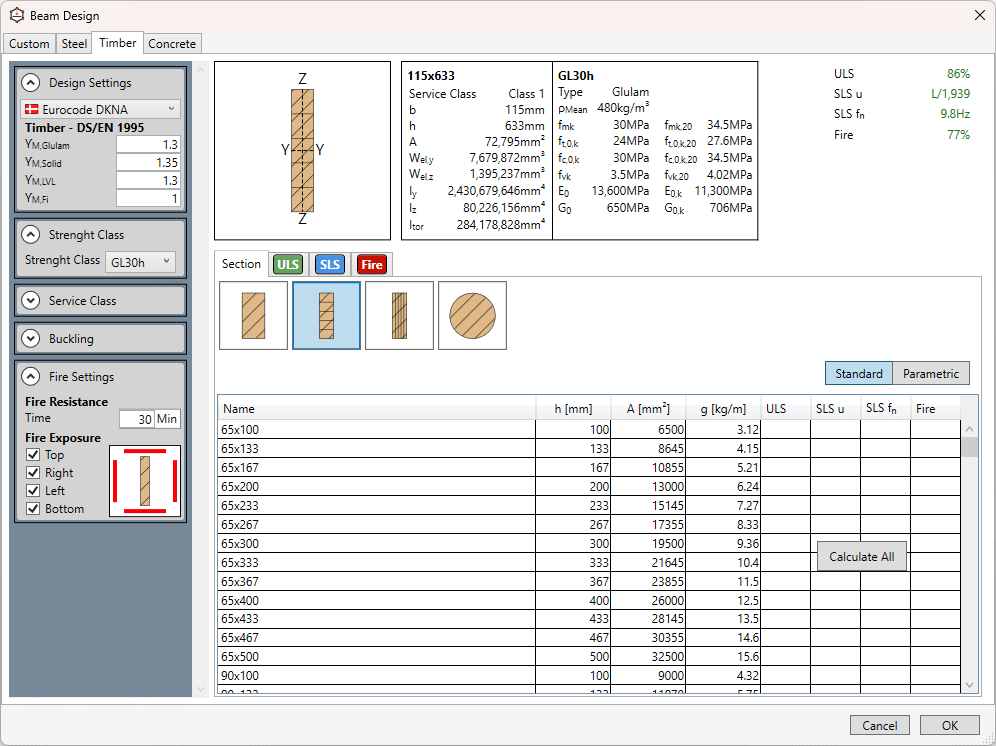Switch to the Concrete tab
The image size is (996, 746).
click(x=172, y=44)
